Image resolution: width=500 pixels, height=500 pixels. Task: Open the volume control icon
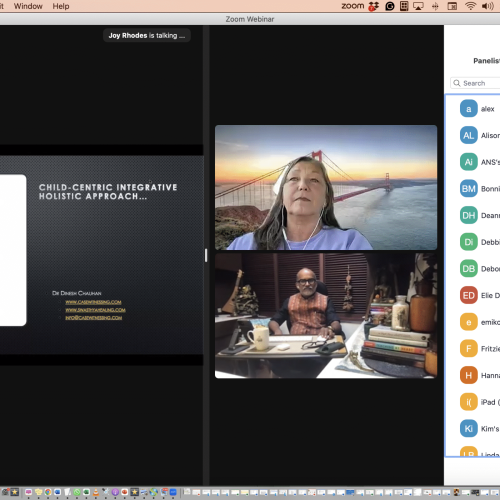[487, 6]
